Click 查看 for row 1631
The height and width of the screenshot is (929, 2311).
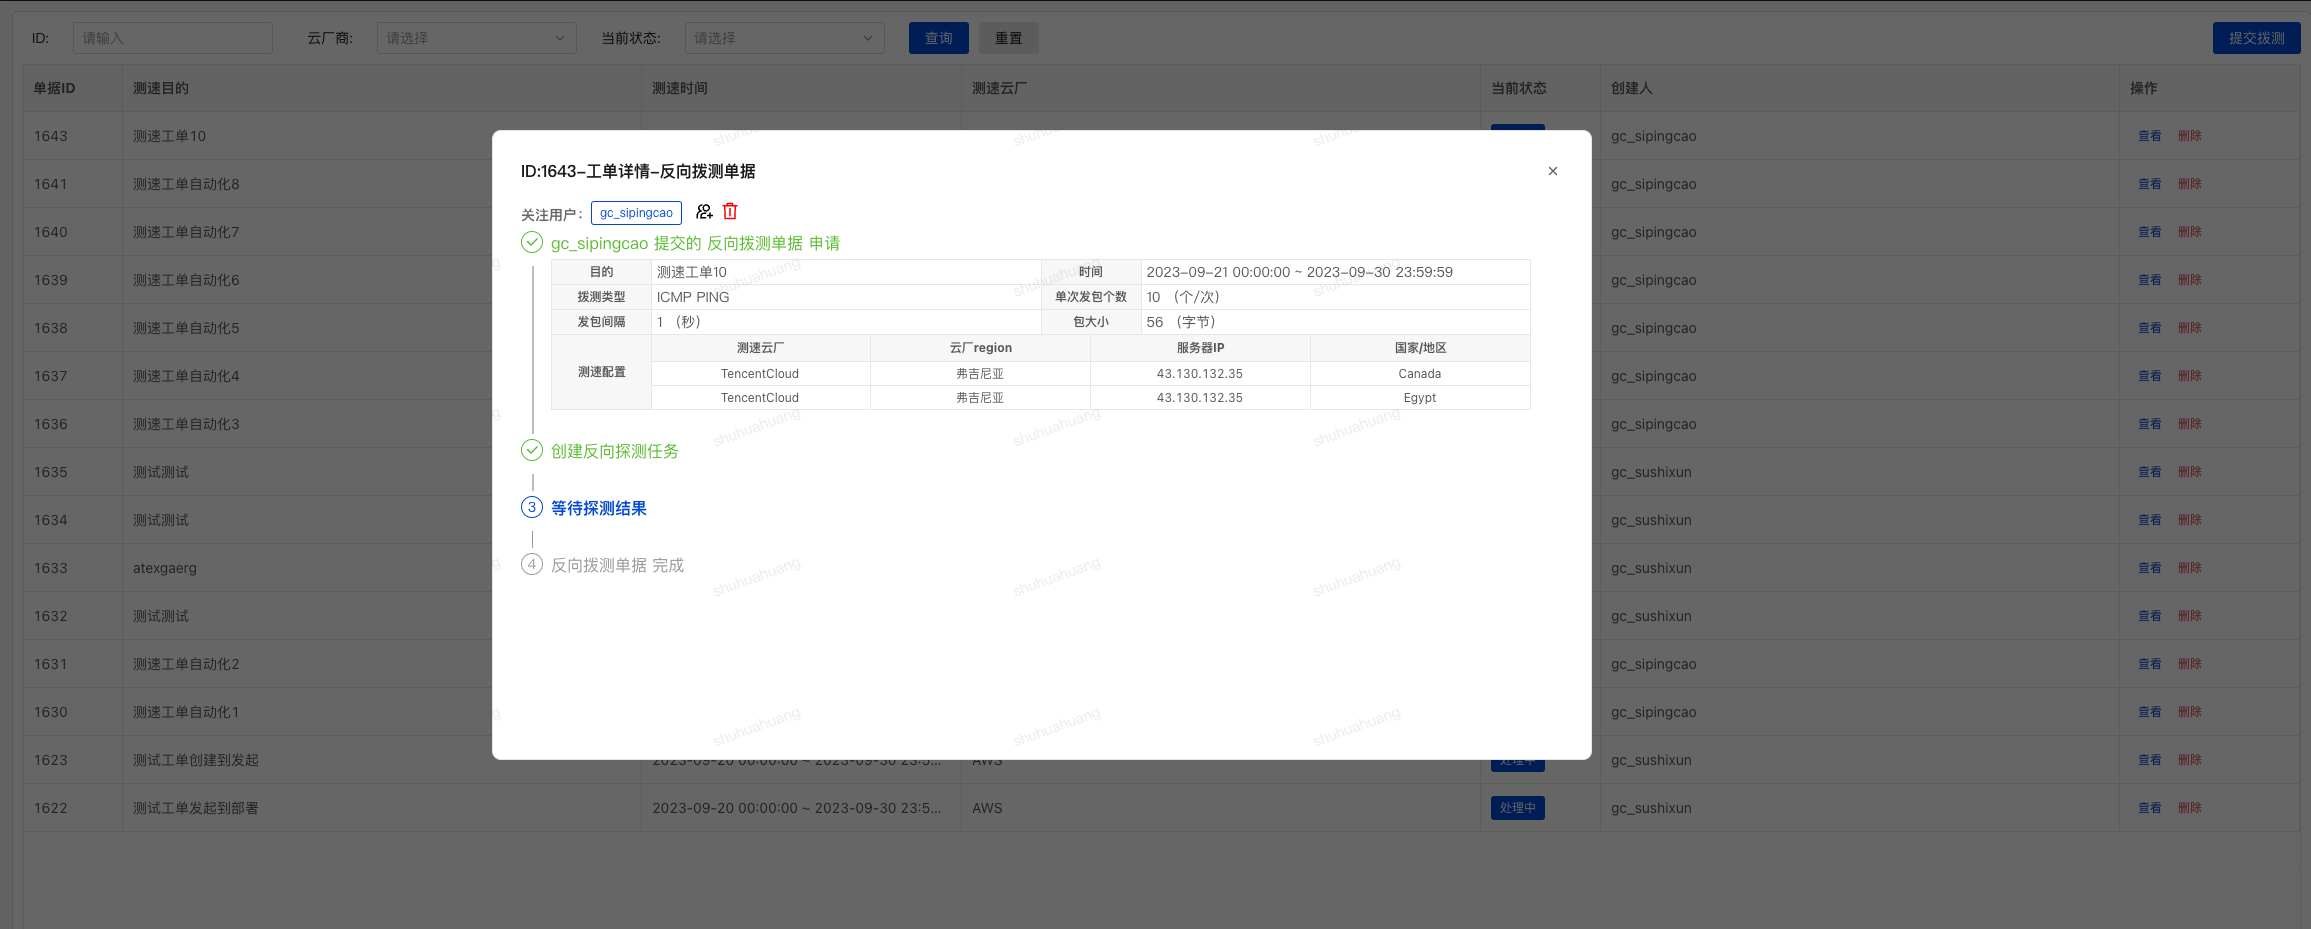[x=2149, y=664]
